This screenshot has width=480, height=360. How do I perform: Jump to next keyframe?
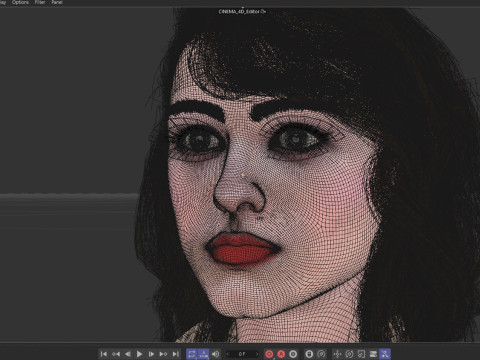[163, 354]
